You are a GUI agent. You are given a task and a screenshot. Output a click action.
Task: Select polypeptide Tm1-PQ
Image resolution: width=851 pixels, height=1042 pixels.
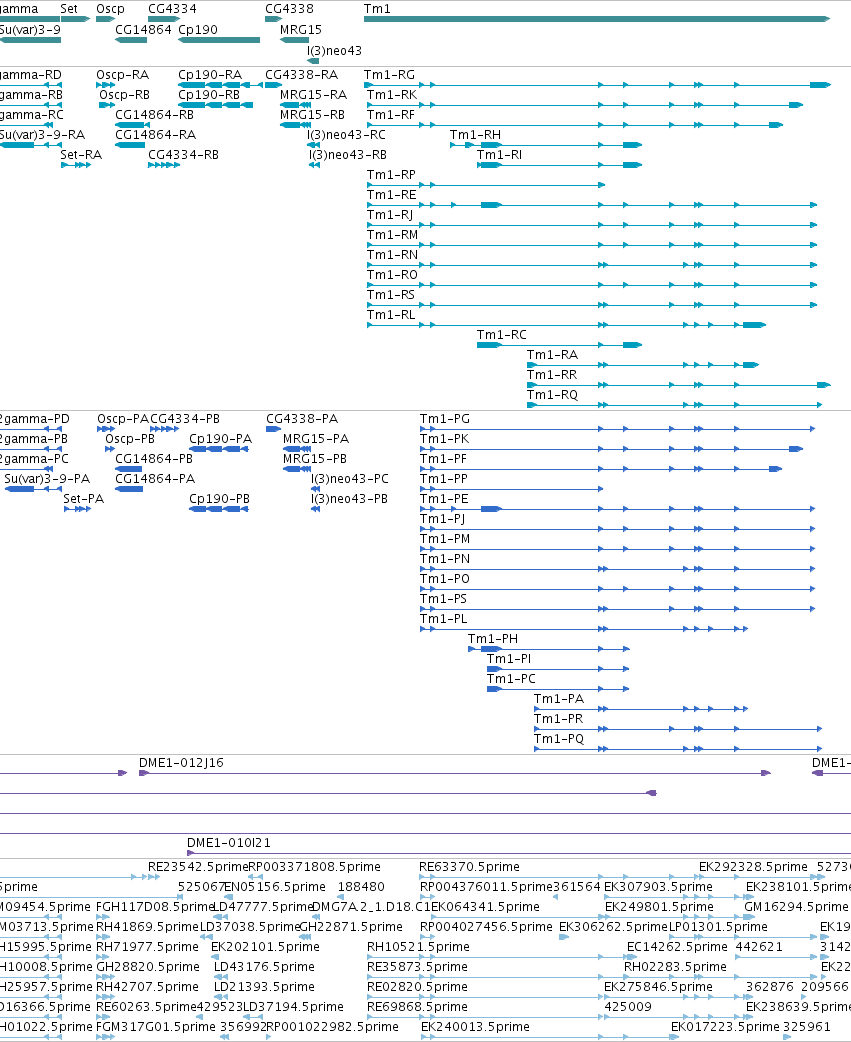pyautogui.click(x=678, y=749)
